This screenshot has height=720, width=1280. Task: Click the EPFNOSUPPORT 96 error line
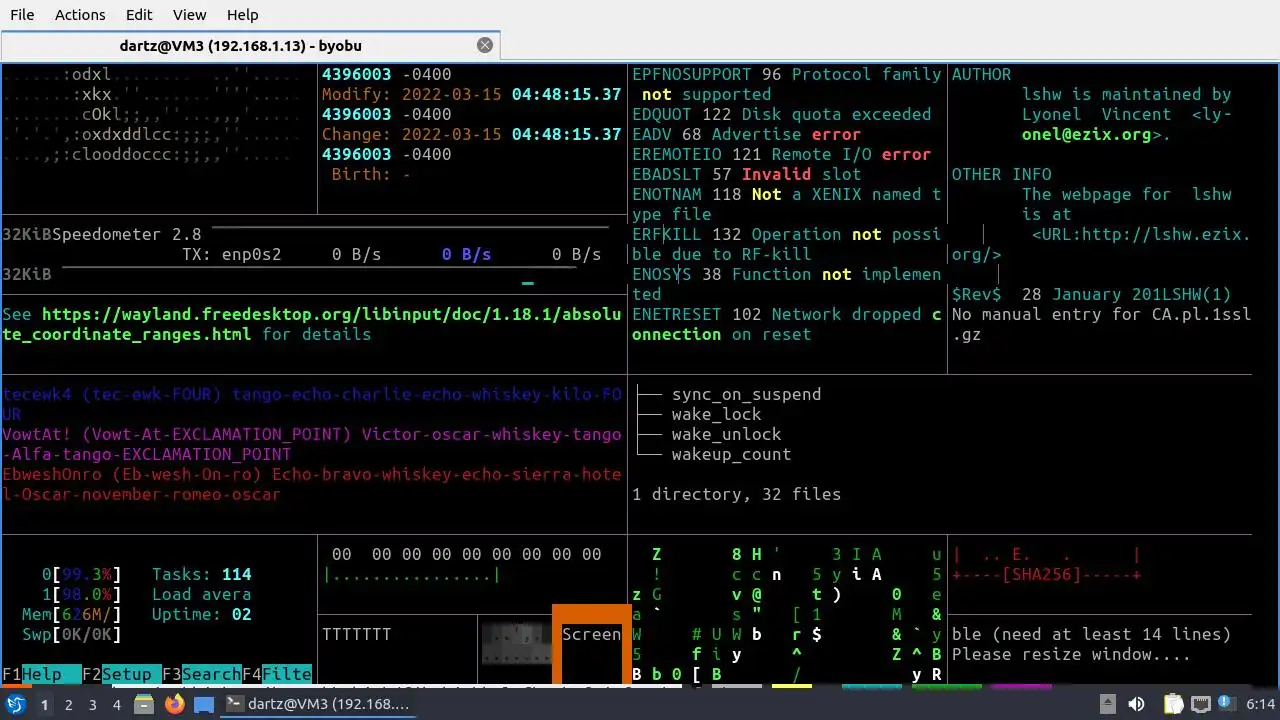(787, 84)
